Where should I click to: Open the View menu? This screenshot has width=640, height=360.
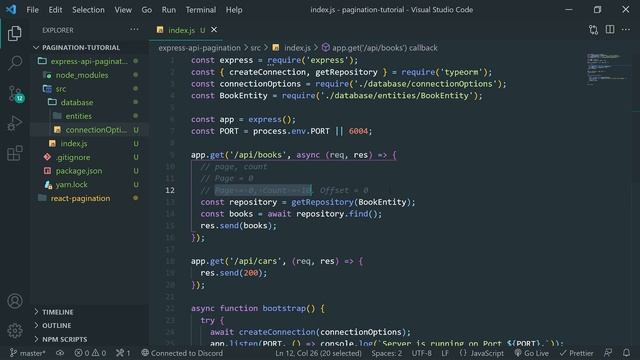123,9
